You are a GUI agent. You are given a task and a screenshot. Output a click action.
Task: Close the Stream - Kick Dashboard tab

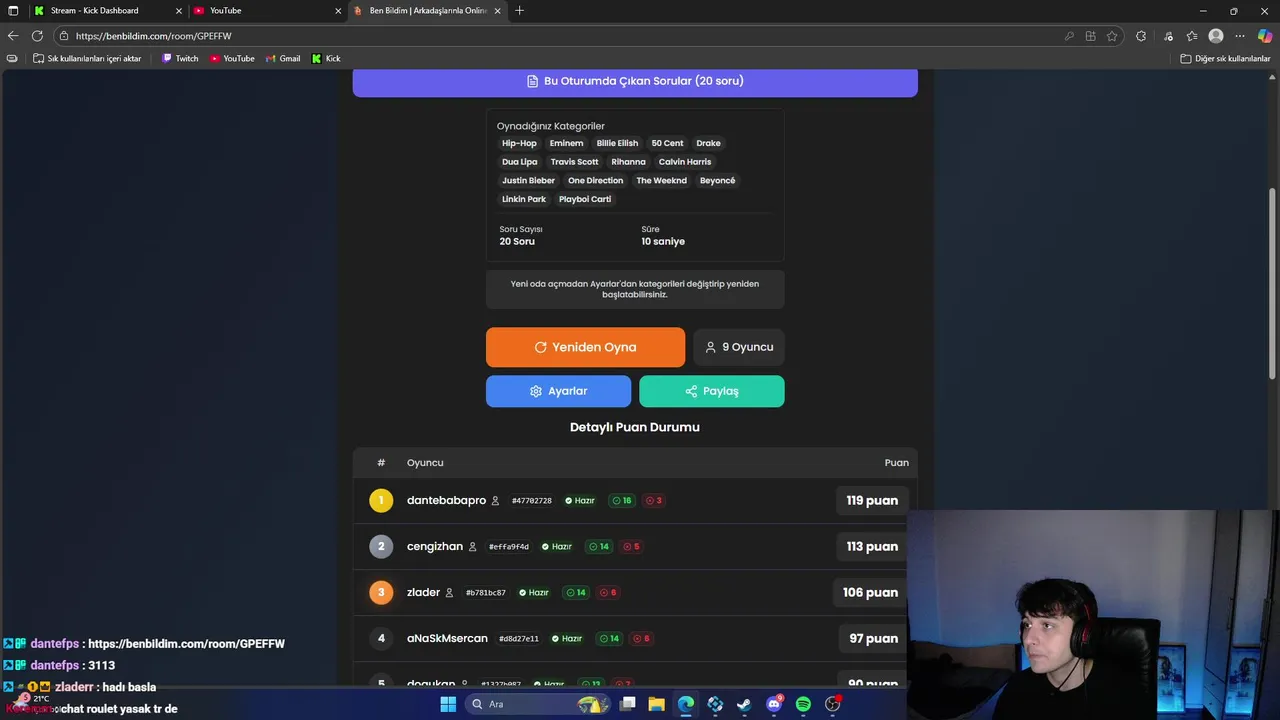(179, 10)
